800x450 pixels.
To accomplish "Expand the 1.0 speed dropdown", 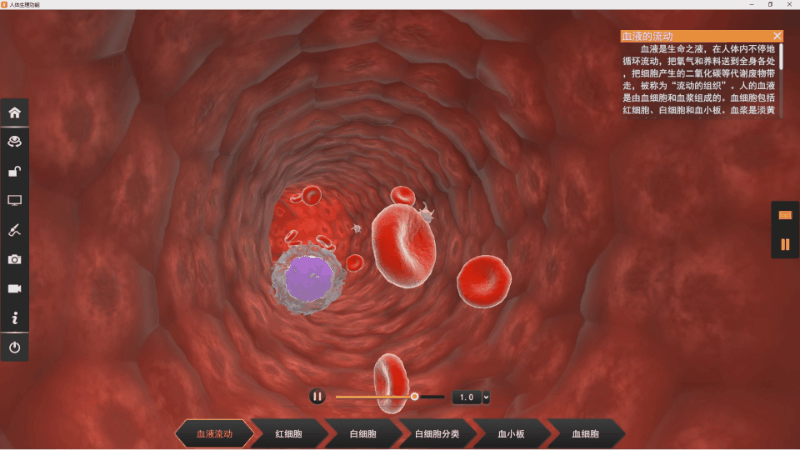I will (x=486, y=397).
